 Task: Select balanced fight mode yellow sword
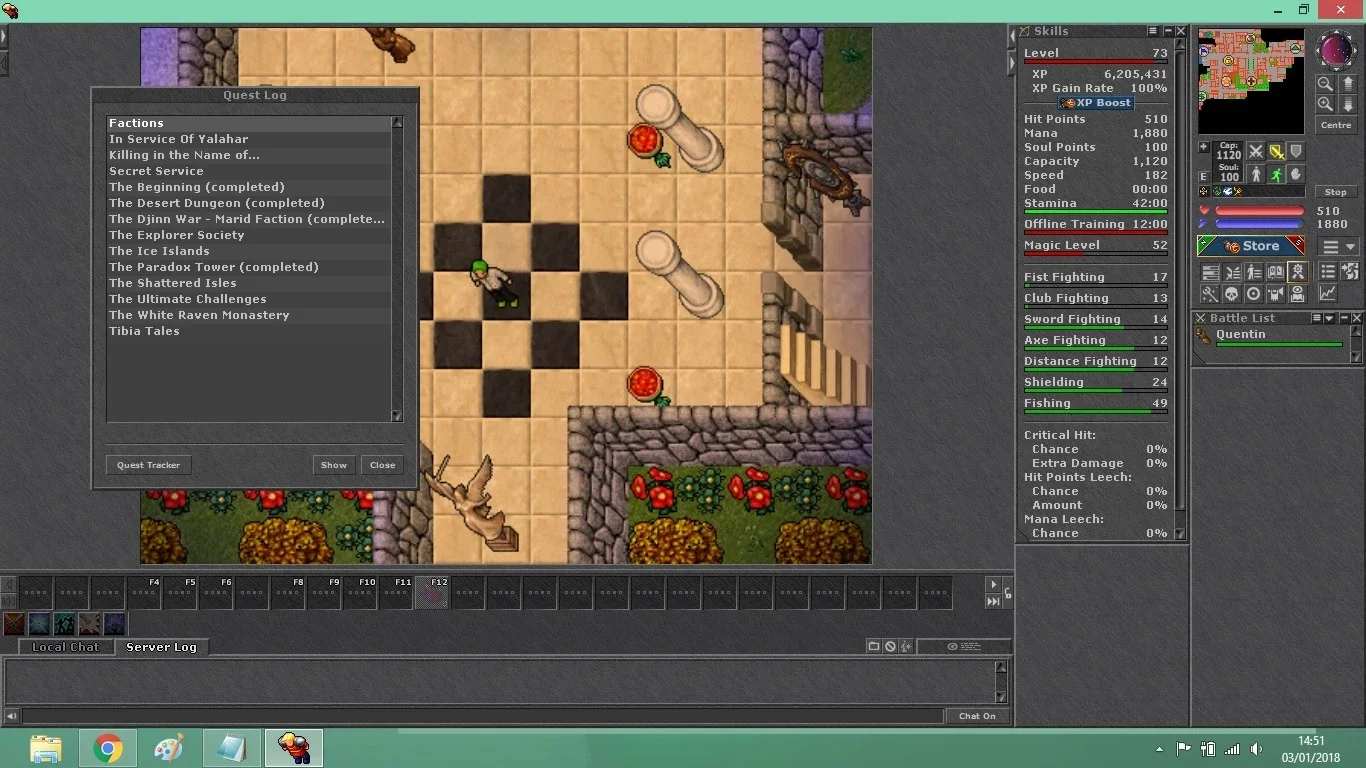(1277, 151)
